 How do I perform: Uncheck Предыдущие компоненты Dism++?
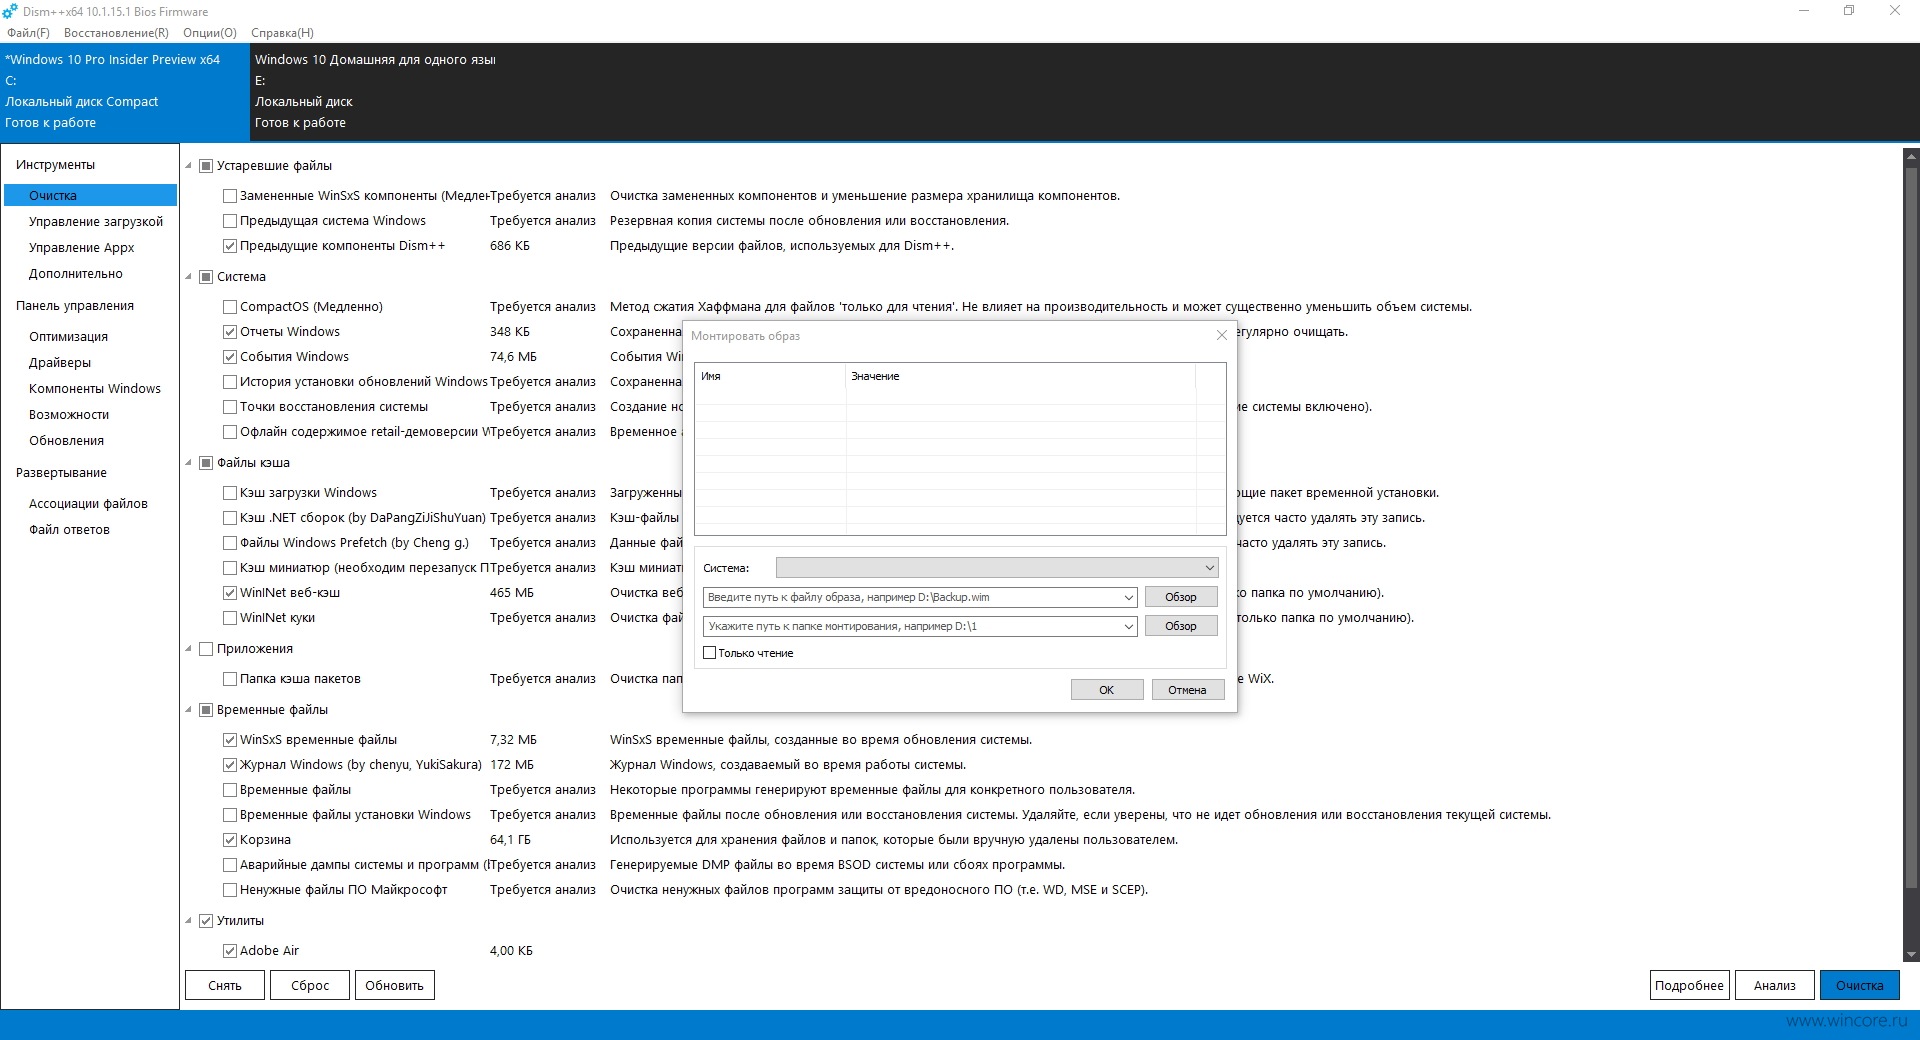[x=230, y=246]
